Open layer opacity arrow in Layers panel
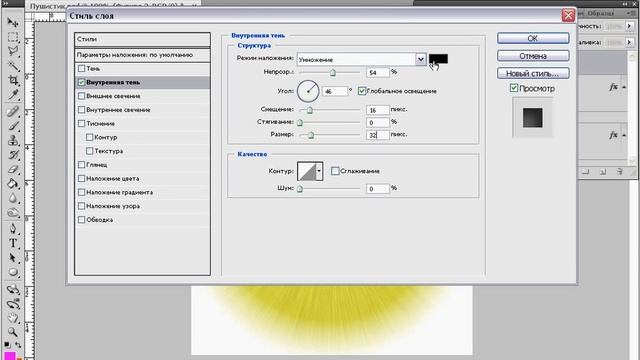 pos(629,26)
